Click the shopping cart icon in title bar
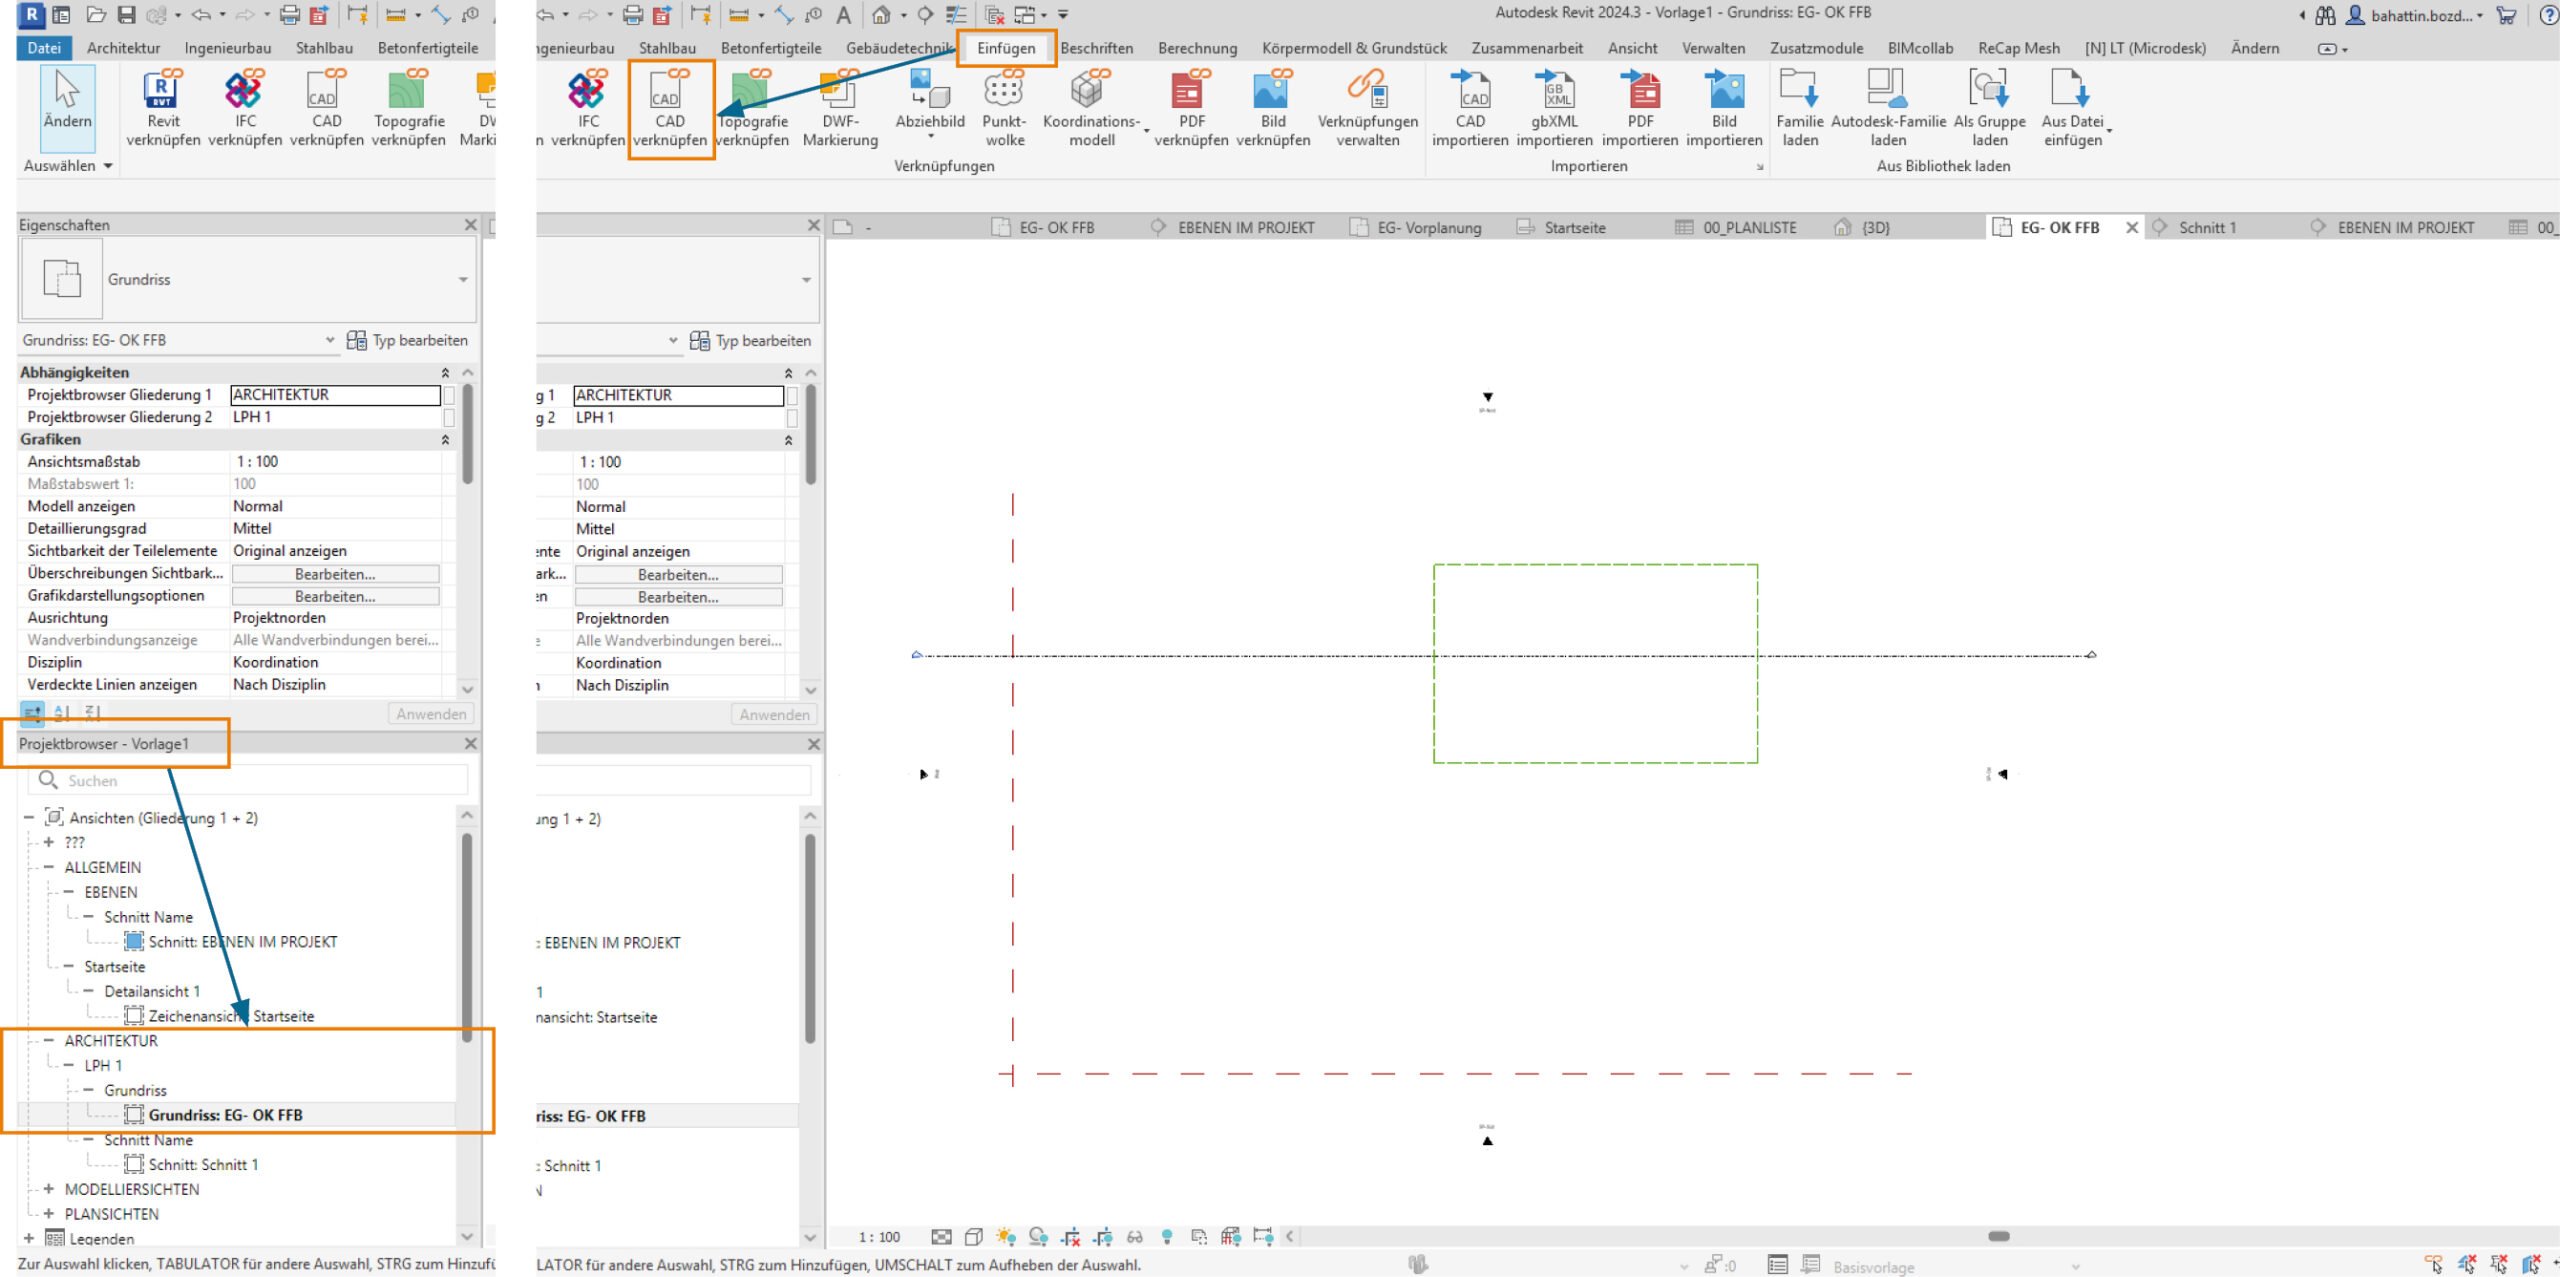 [2505, 15]
